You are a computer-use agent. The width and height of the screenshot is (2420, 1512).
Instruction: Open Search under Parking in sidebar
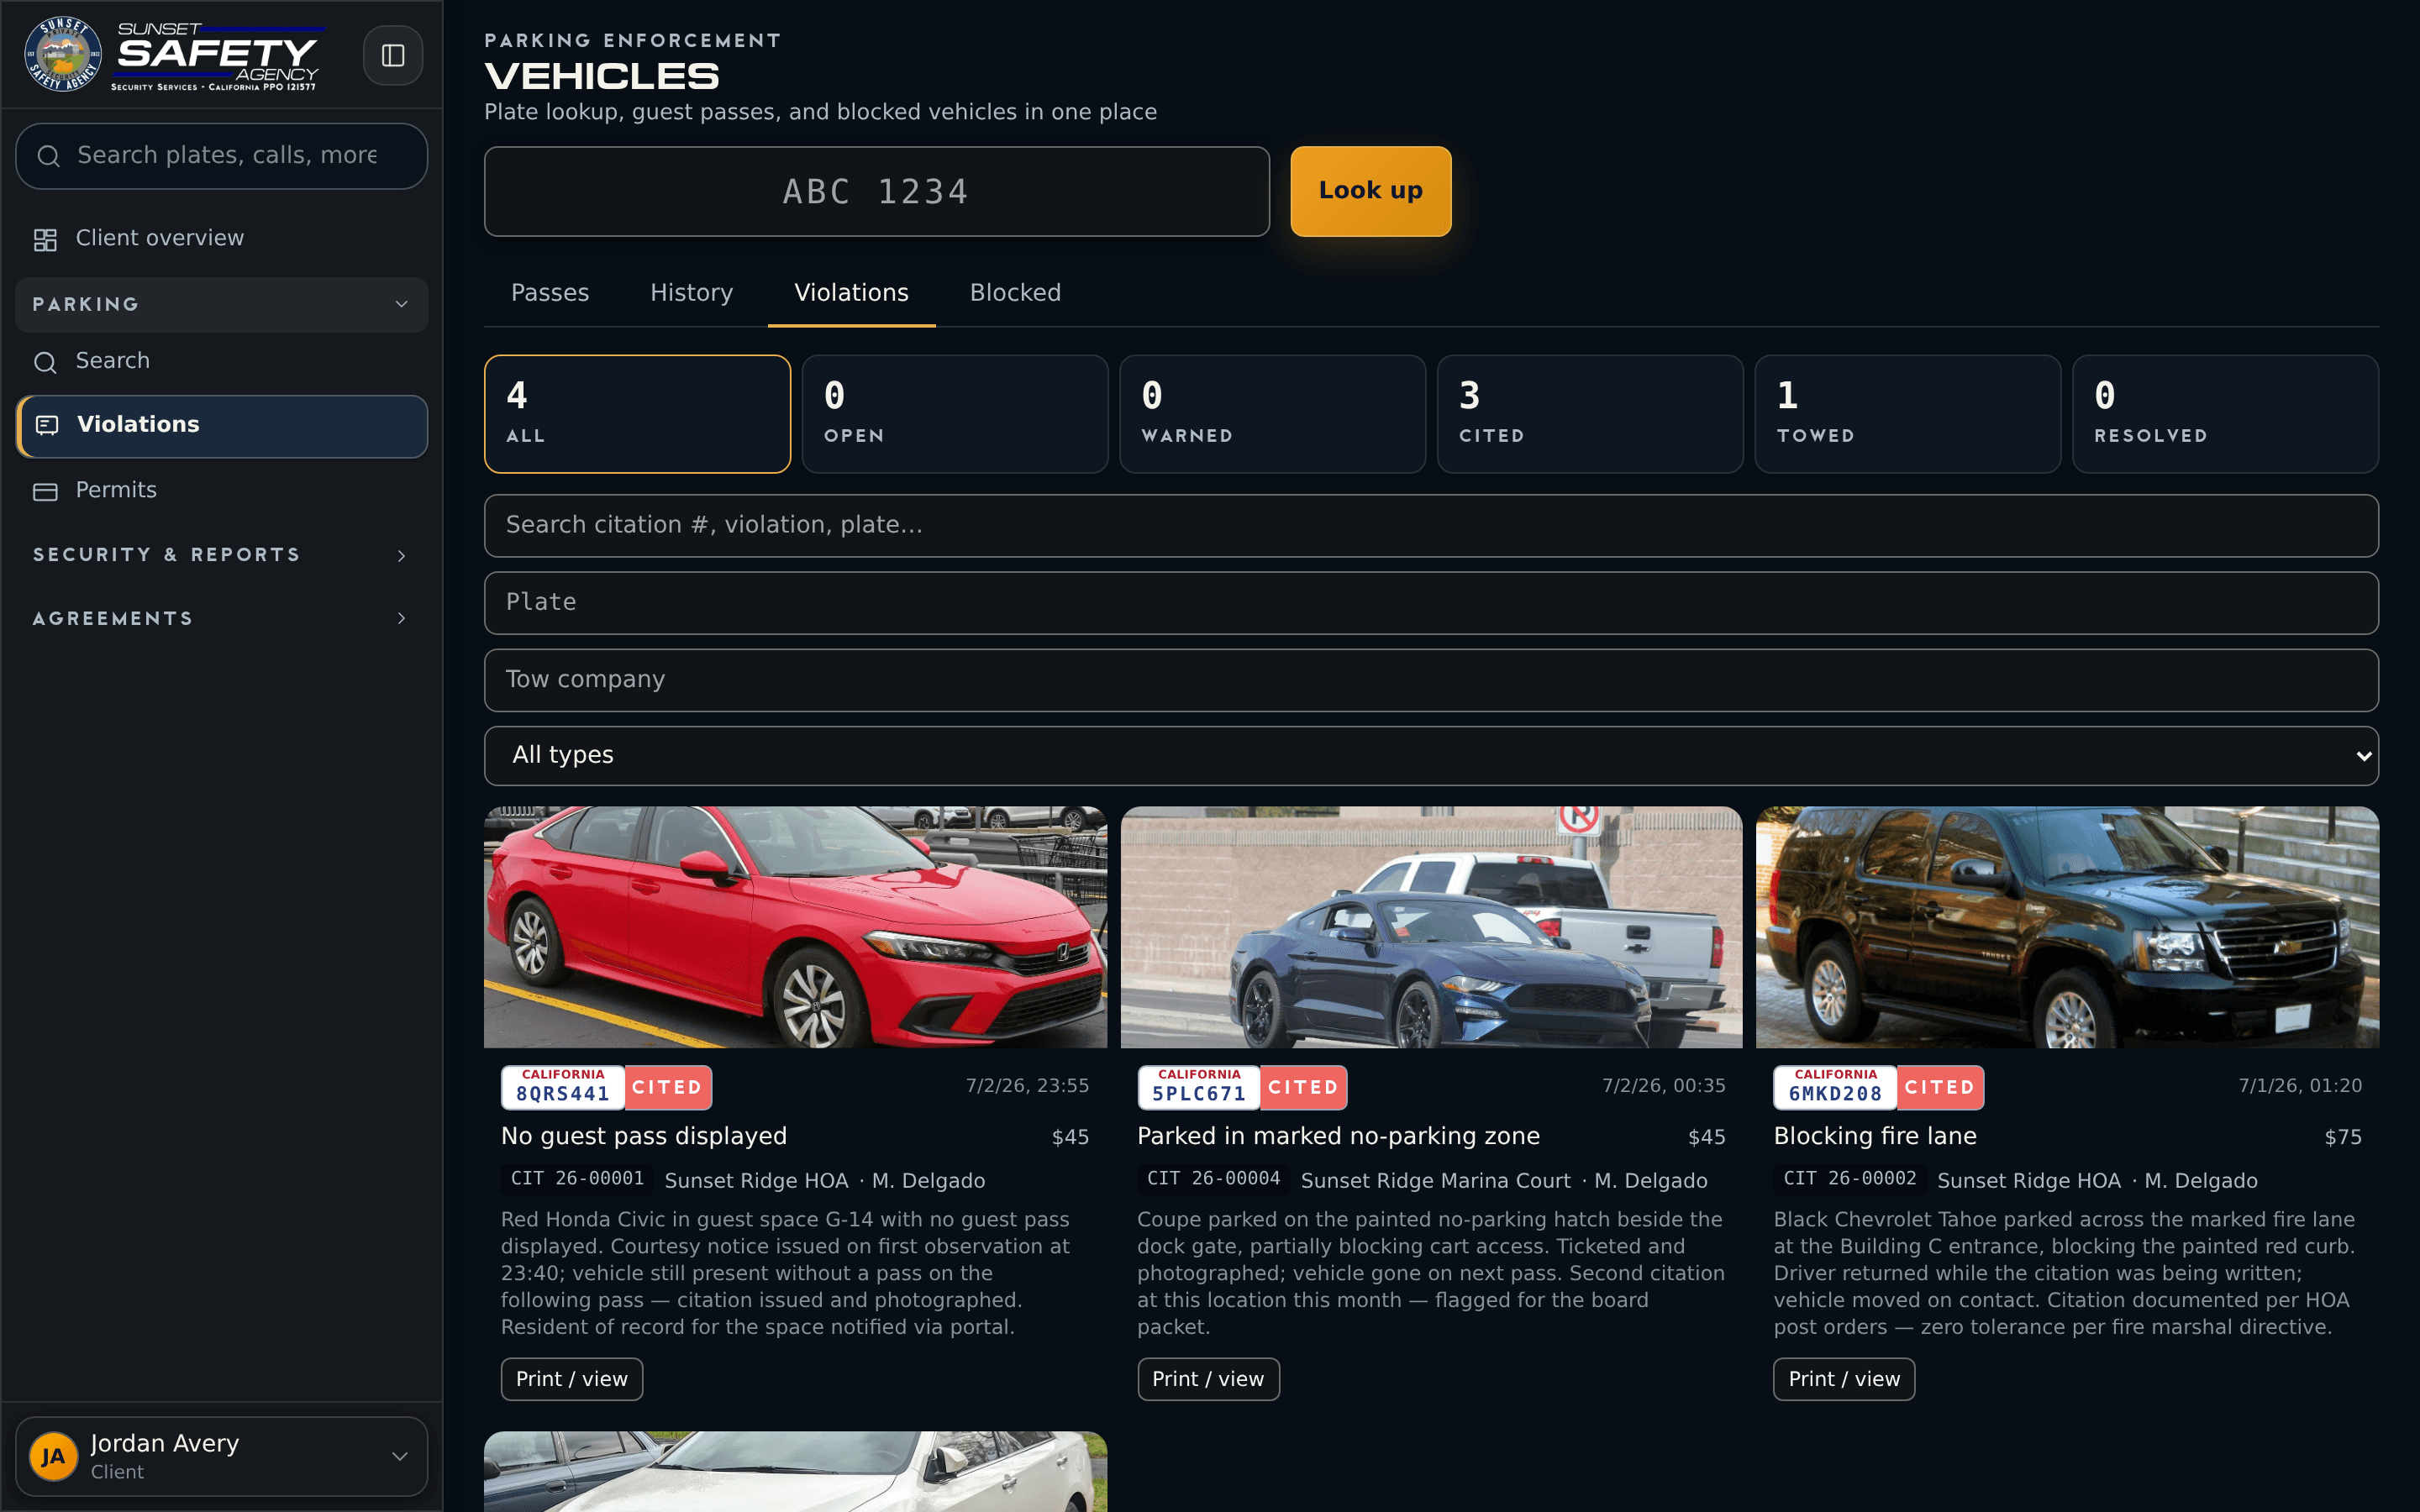(222, 361)
